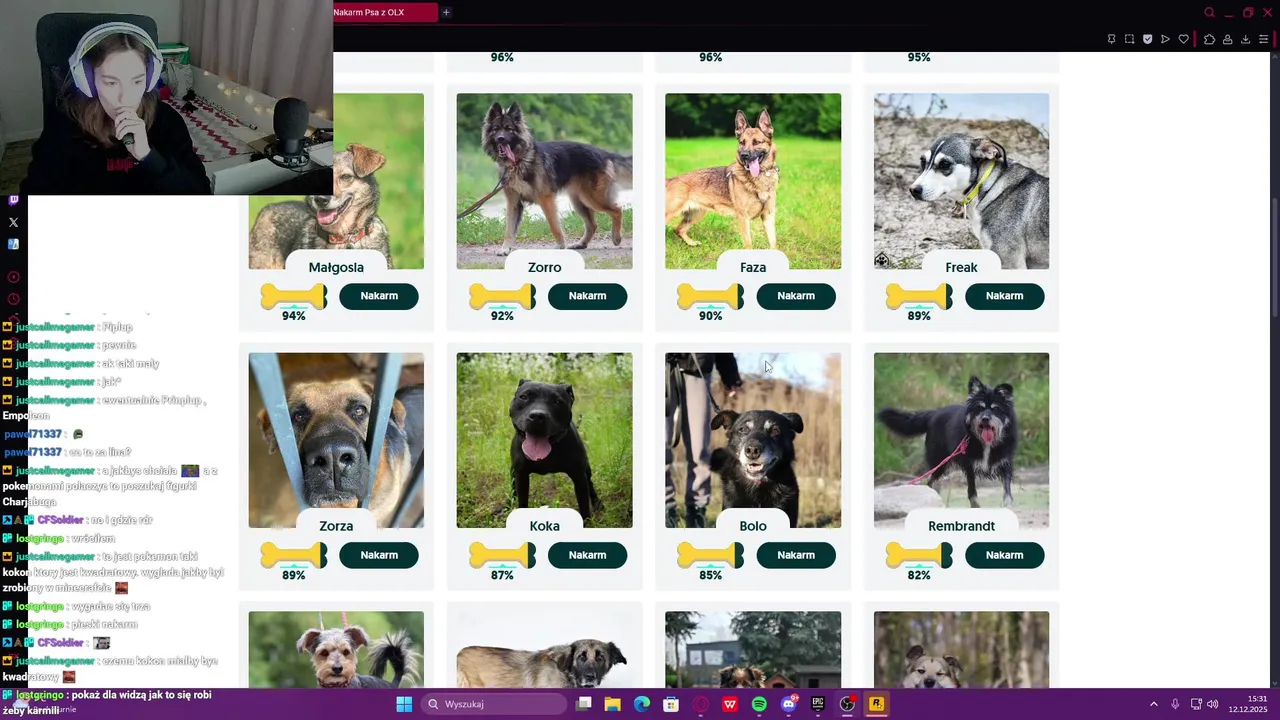
Task: Click the dog name Koka
Action: click(544, 526)
